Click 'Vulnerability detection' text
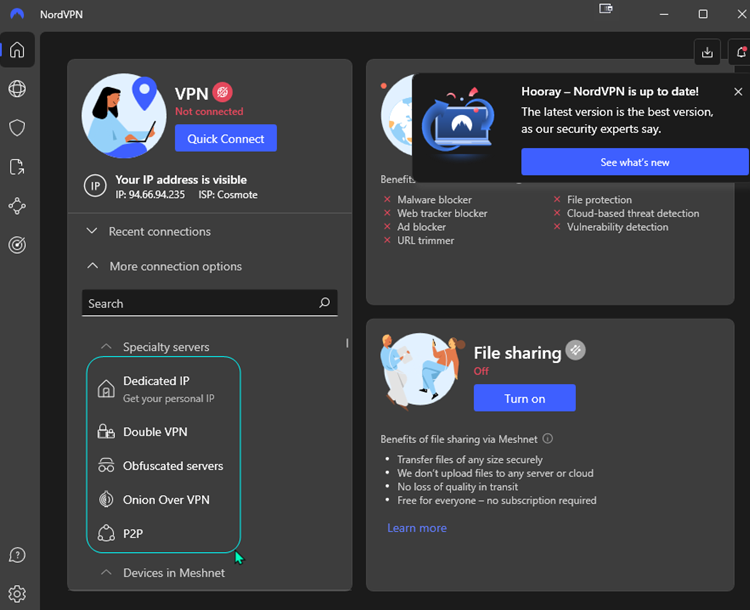 pos(618,227)
